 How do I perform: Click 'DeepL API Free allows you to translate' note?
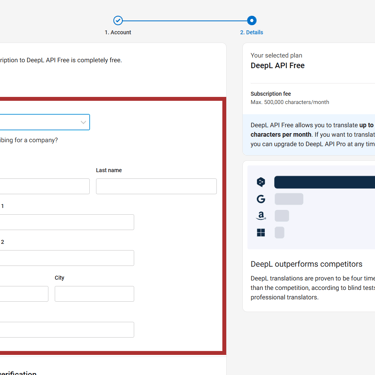pos(312,135)
